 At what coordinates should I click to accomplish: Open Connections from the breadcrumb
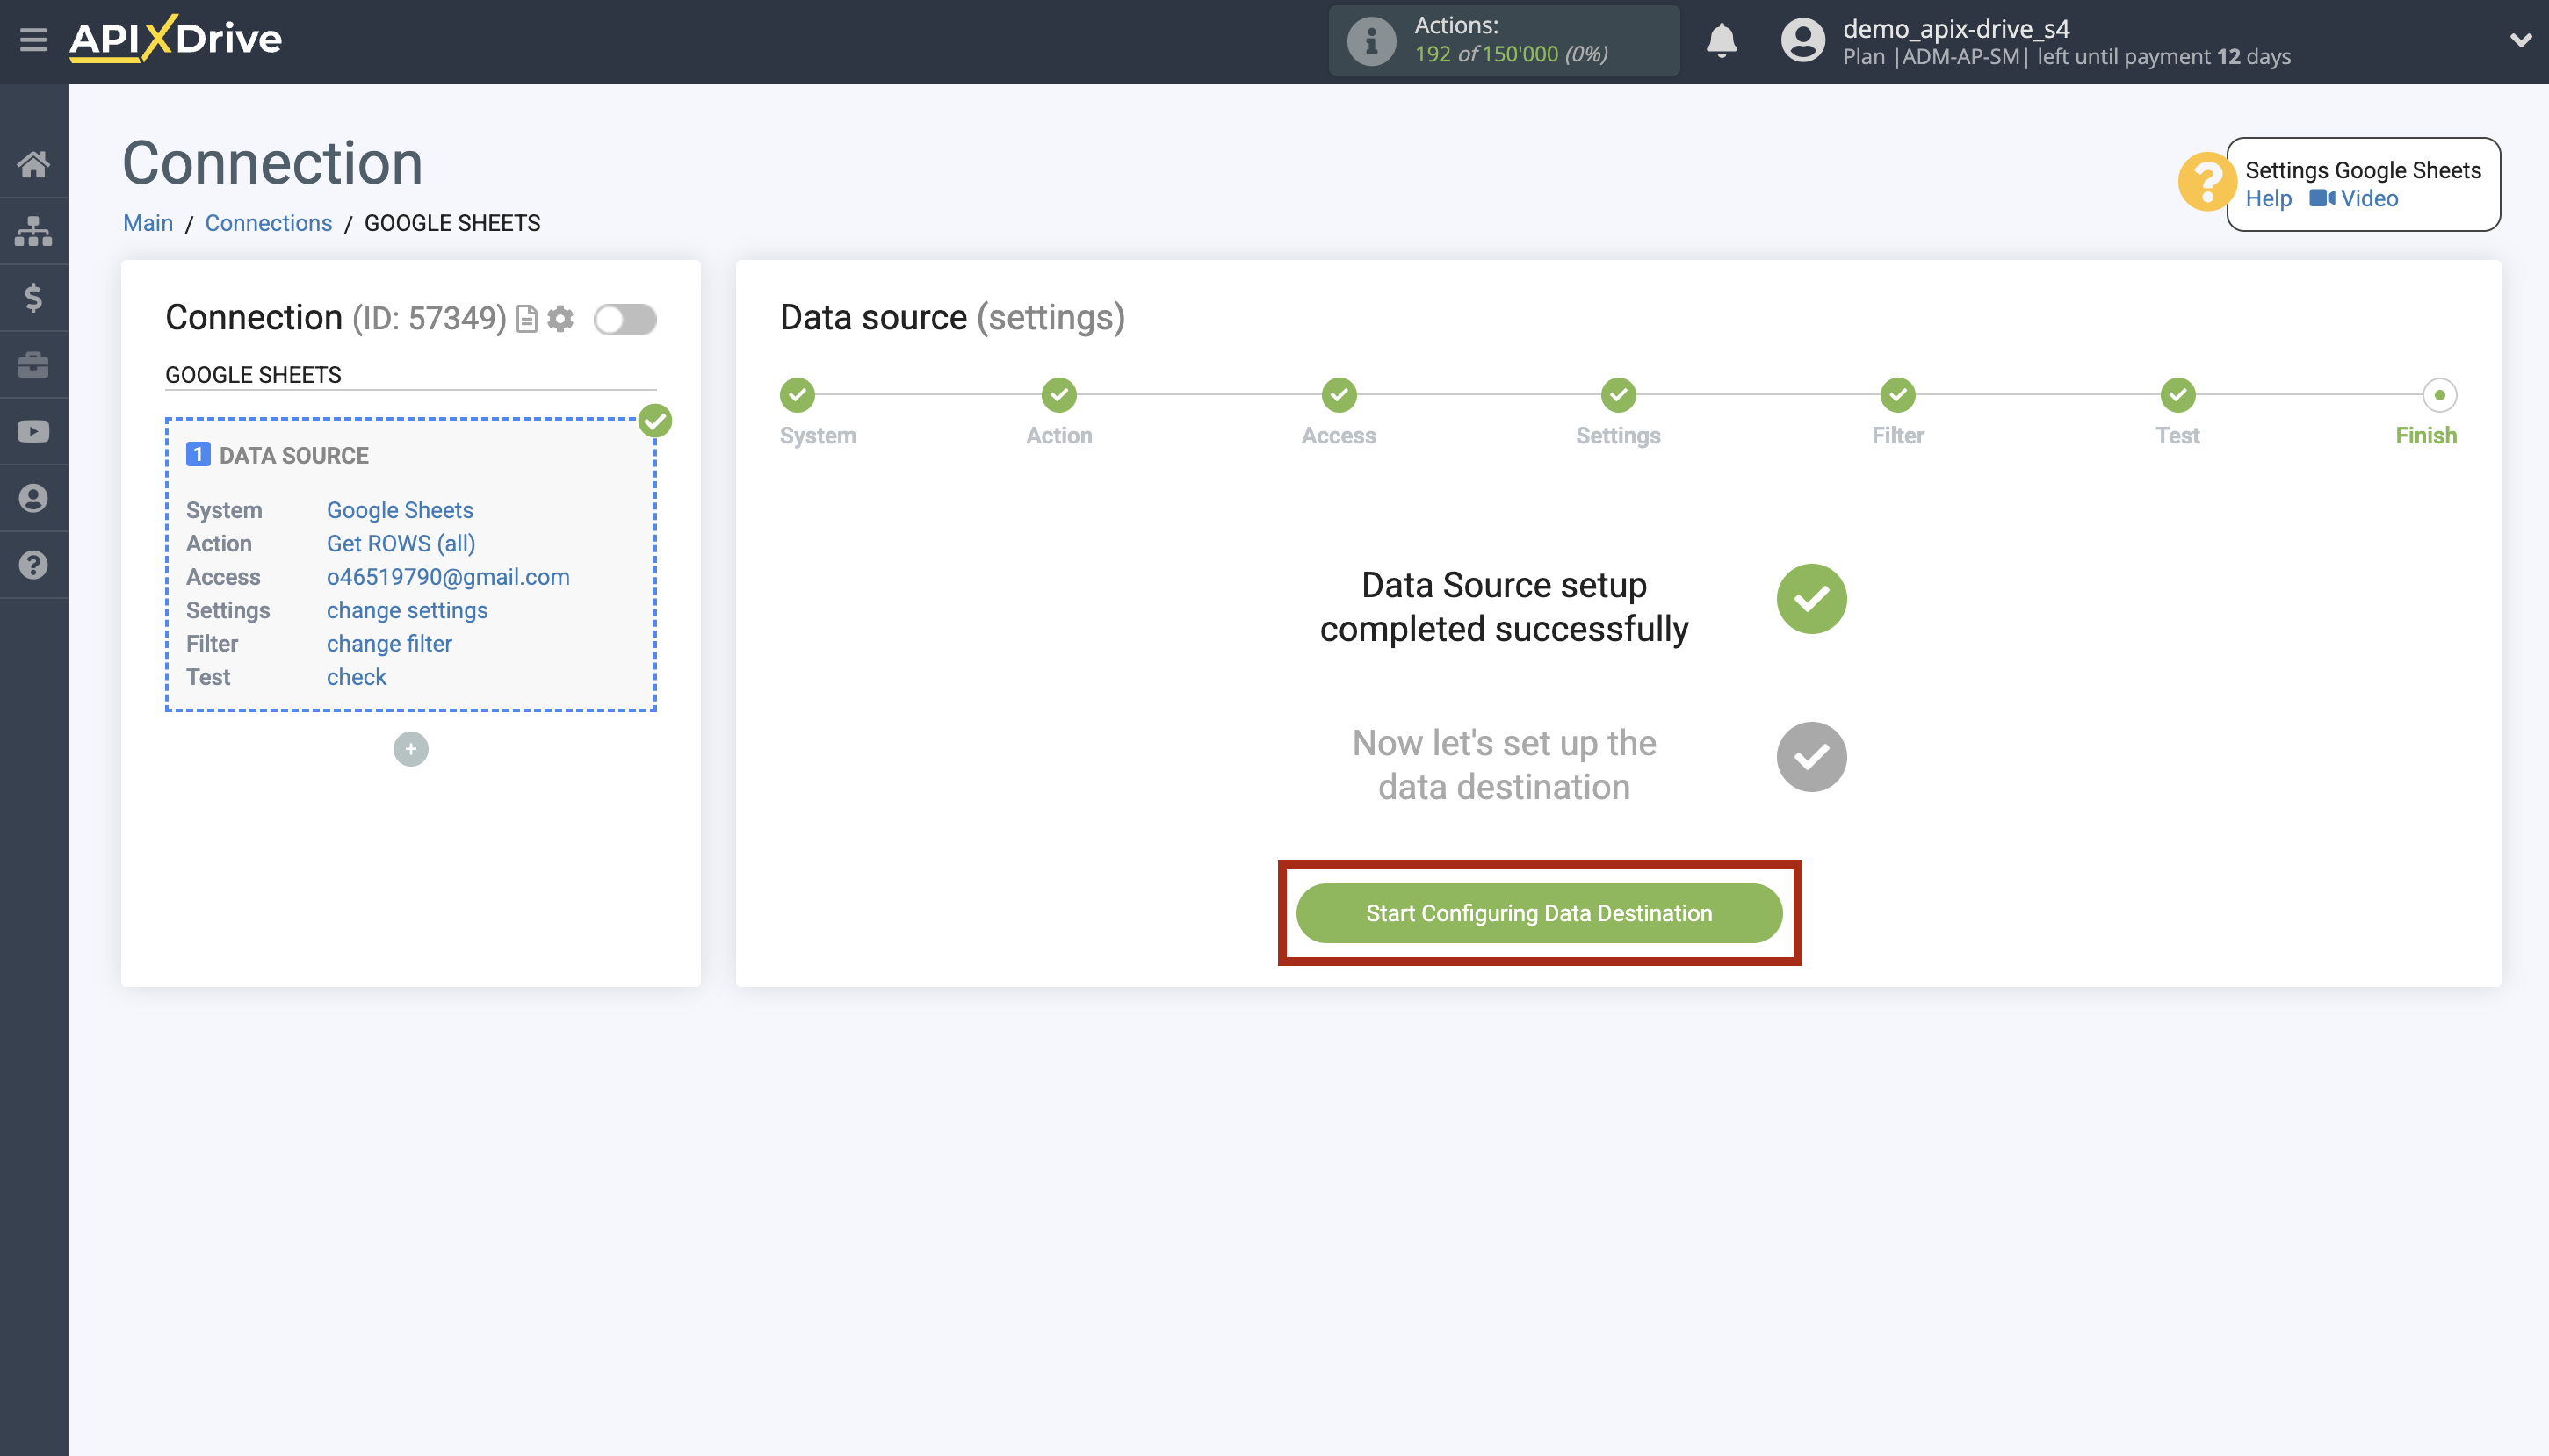tap(268, 222)
